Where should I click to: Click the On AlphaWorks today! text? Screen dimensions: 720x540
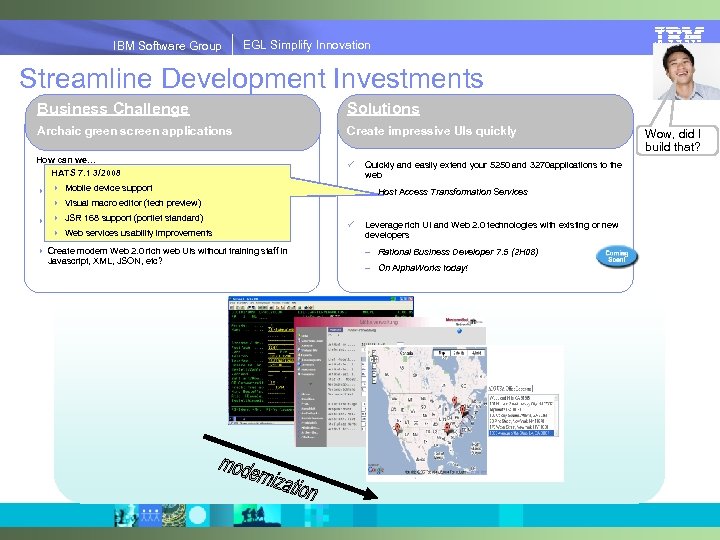pyautogui.click(x=422, y=268)
